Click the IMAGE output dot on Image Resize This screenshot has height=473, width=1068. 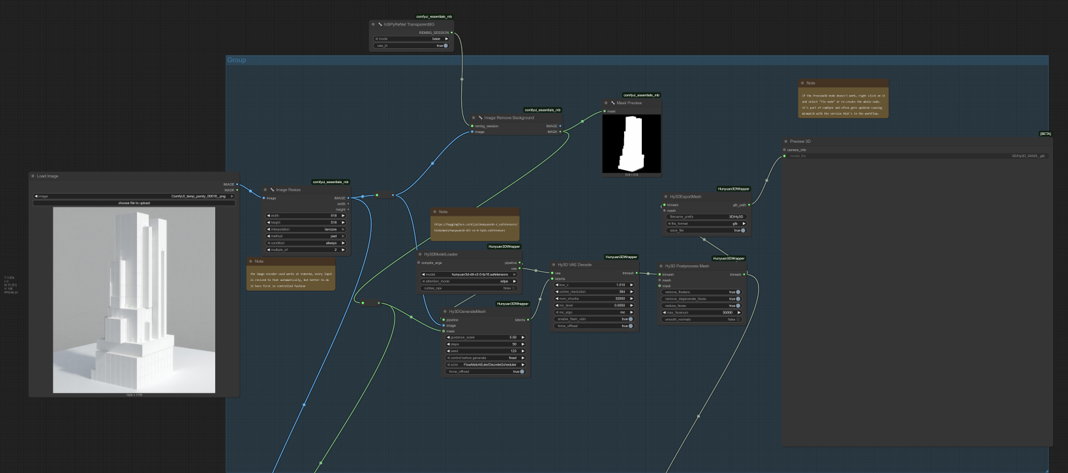[348, 198]
